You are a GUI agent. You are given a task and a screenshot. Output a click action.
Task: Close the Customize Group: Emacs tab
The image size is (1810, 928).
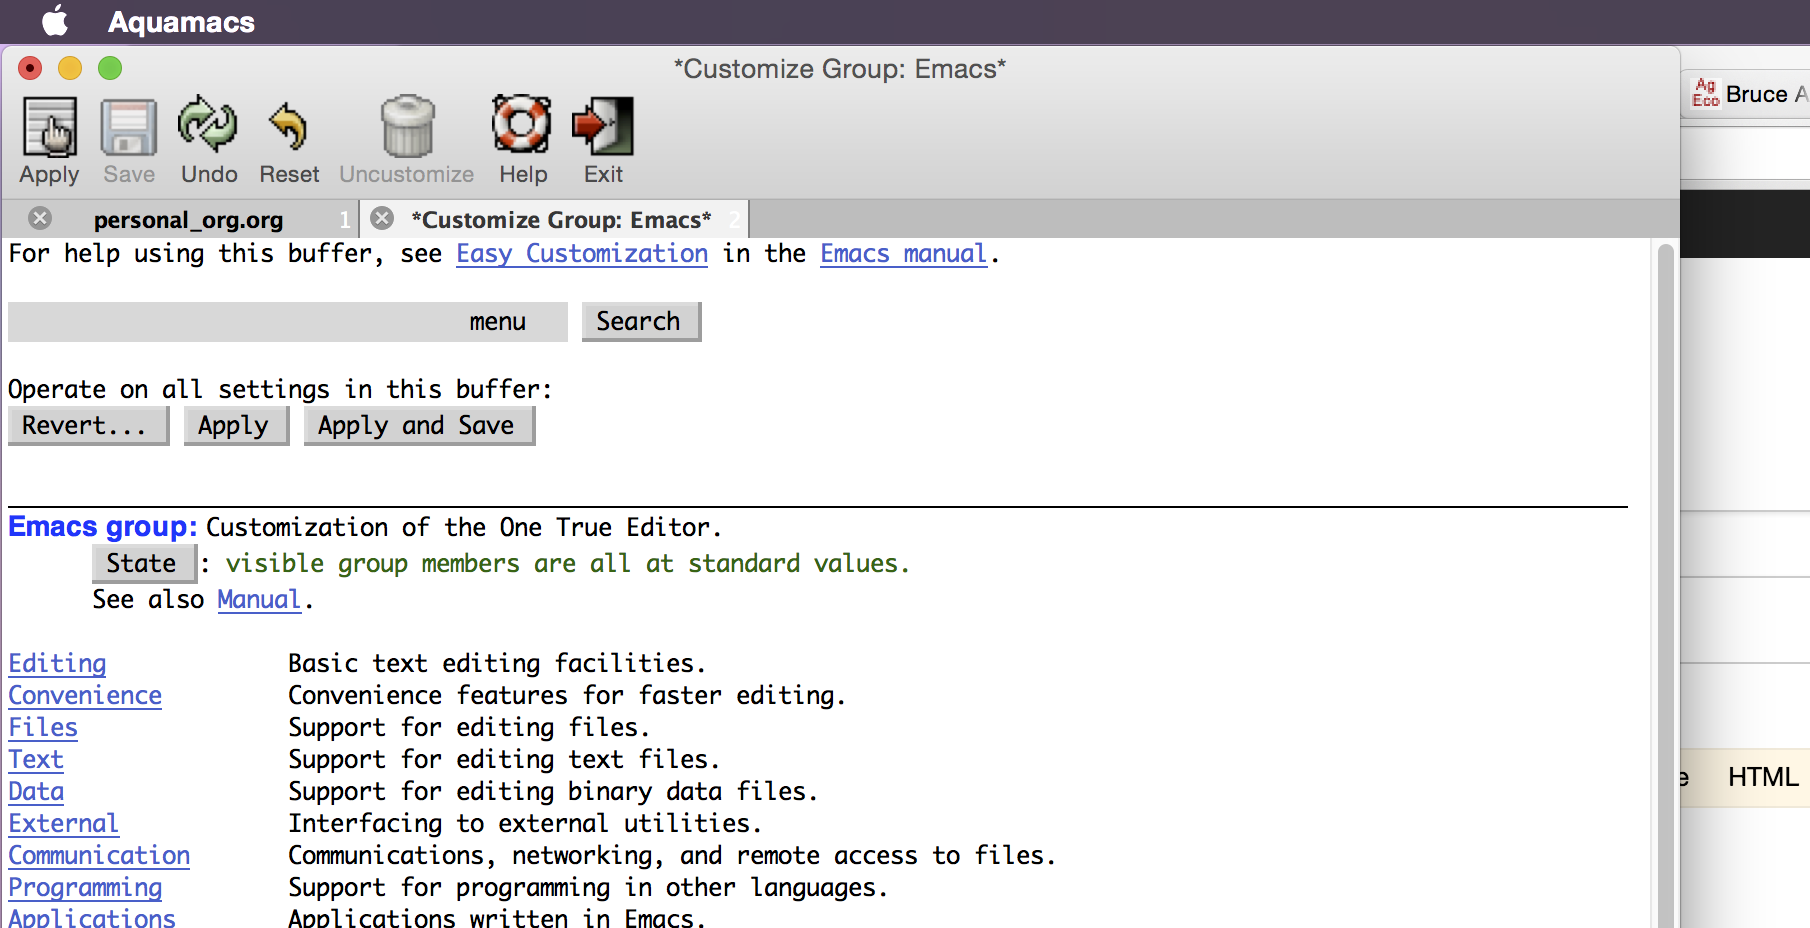[382, 218]
